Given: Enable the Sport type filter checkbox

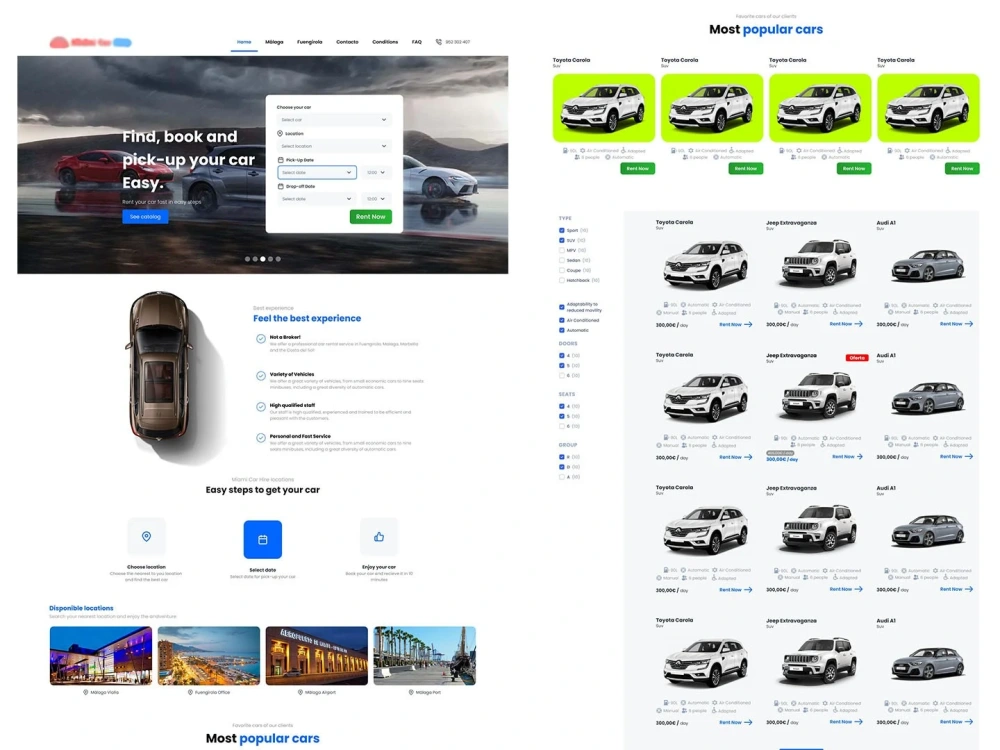Looking at the screenshot, I should pyautogui.click(x=562, y=230).
